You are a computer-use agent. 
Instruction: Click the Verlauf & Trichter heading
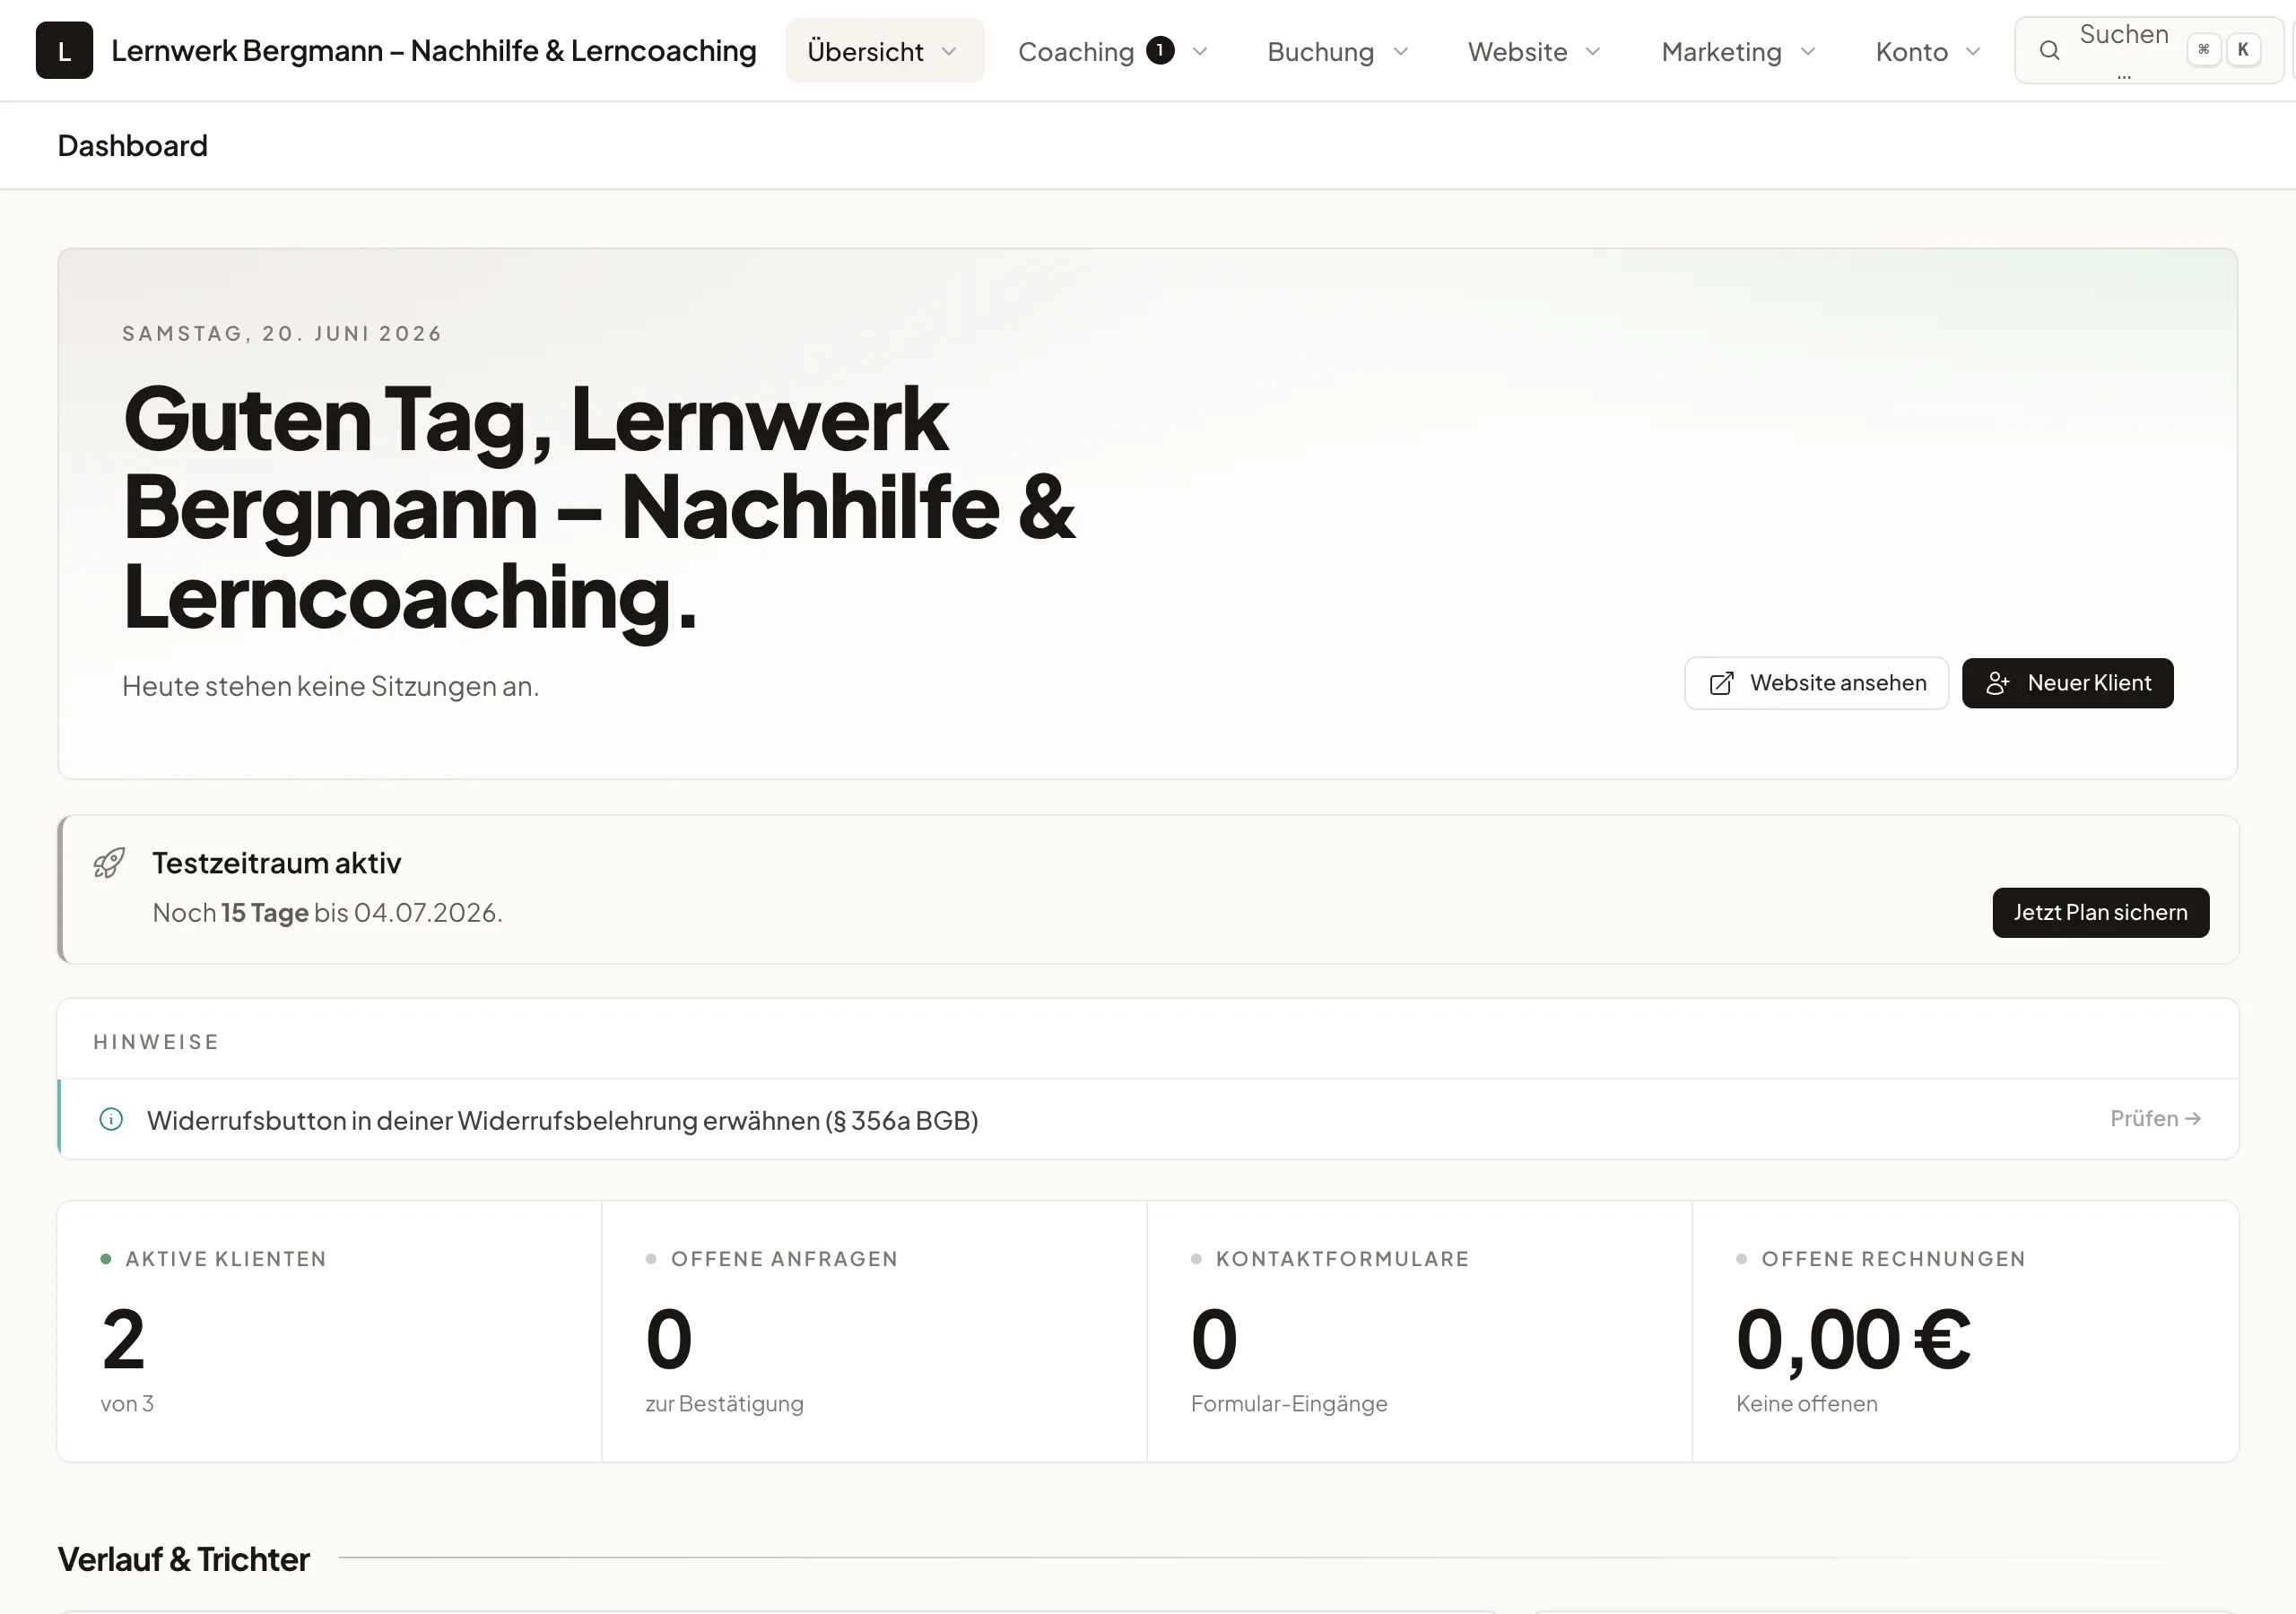click(184, 1559)
